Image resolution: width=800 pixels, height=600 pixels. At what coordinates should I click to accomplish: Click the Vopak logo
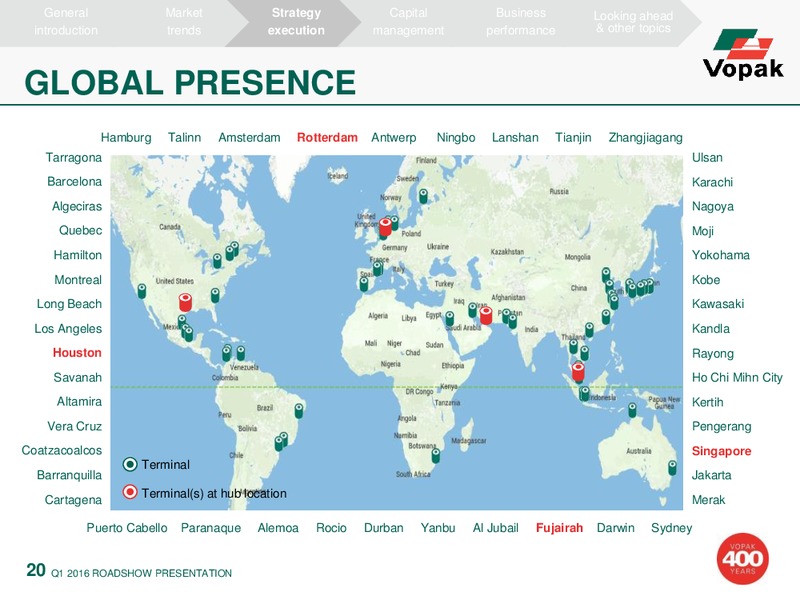click(743, 54)
